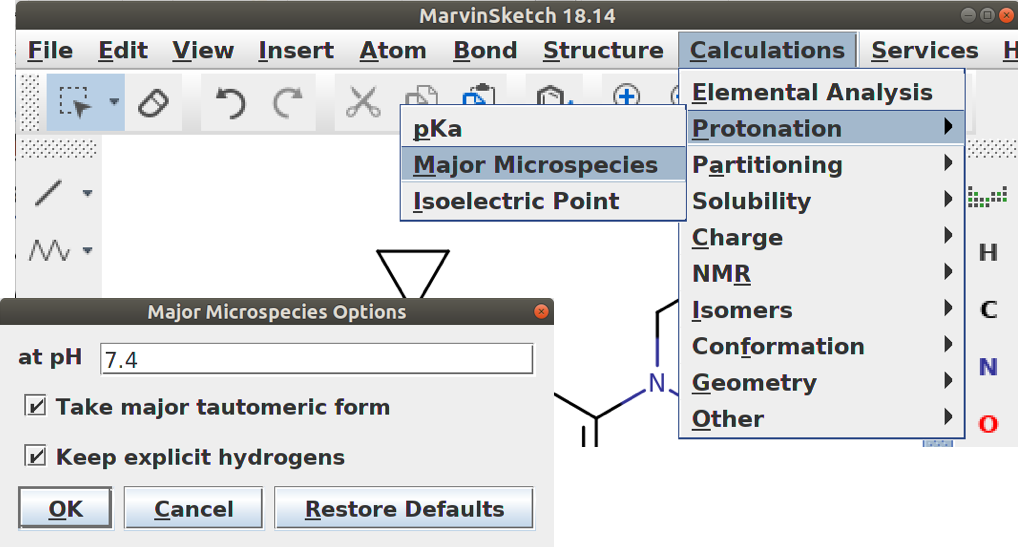This screenshot has width=1018, height=547.
Task: Open the View menu
Action: (203, 50)
